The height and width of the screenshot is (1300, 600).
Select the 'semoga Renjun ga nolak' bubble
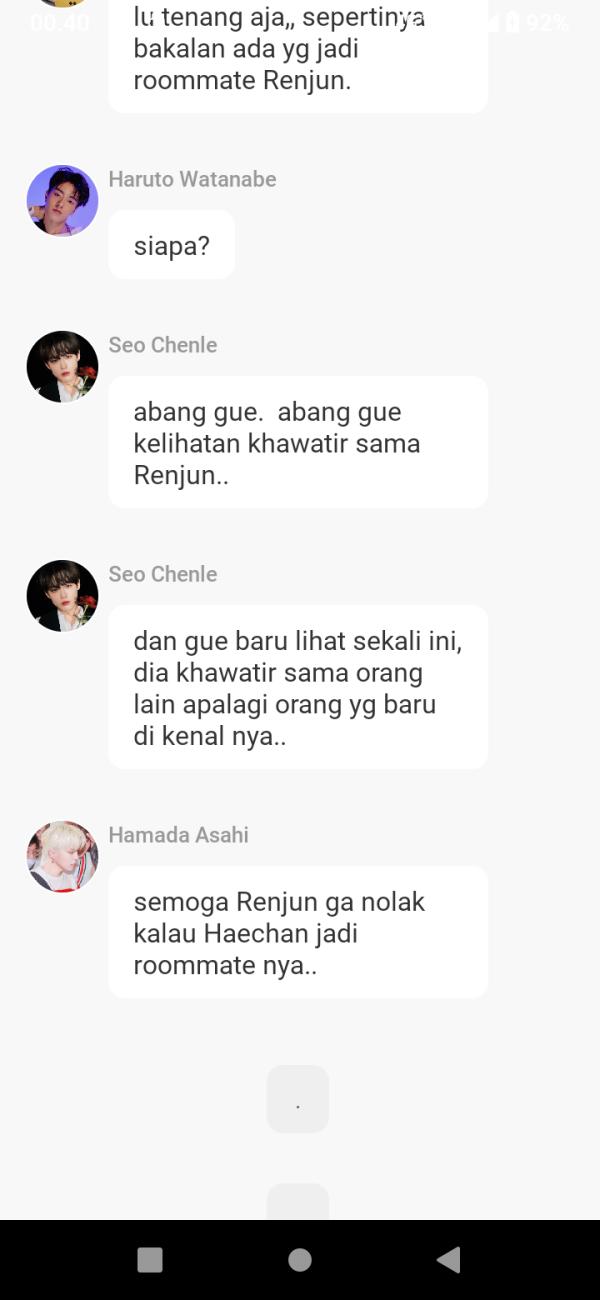[298, 932]
